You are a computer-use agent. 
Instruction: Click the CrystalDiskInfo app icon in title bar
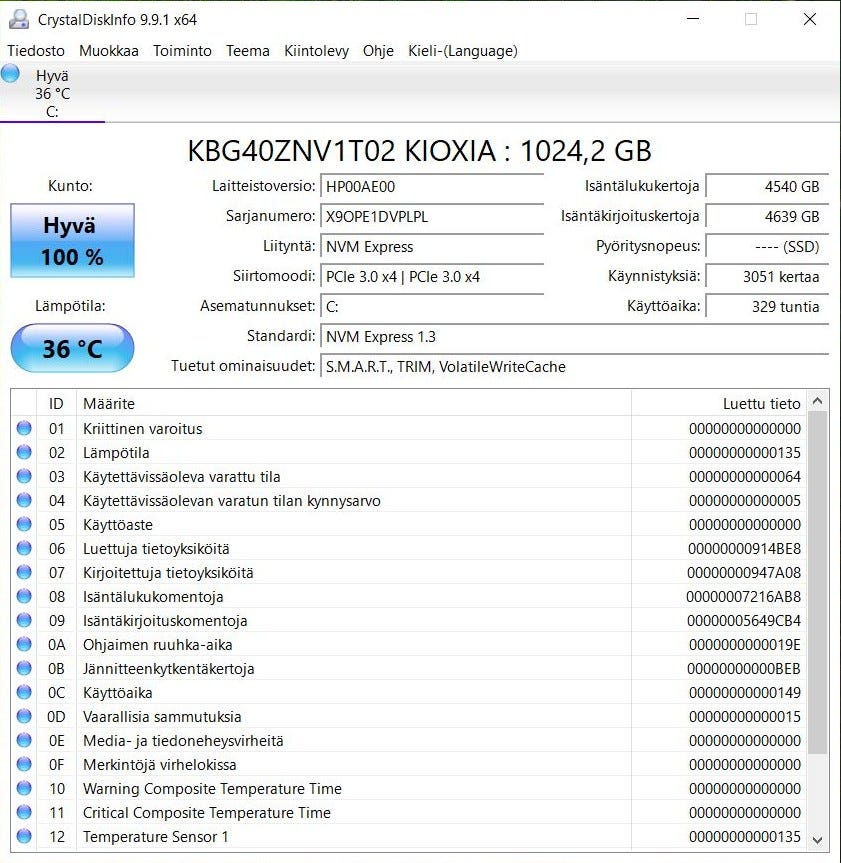pyautogui.click(x=19, y=19)
